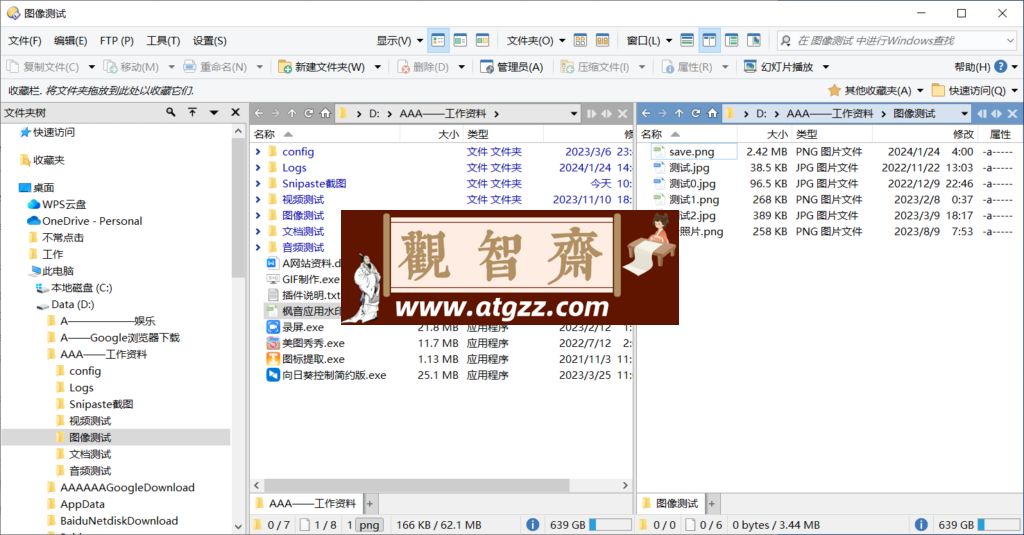Click the left pane horizontal scrollbar
1024x535 pixels.
417,485
